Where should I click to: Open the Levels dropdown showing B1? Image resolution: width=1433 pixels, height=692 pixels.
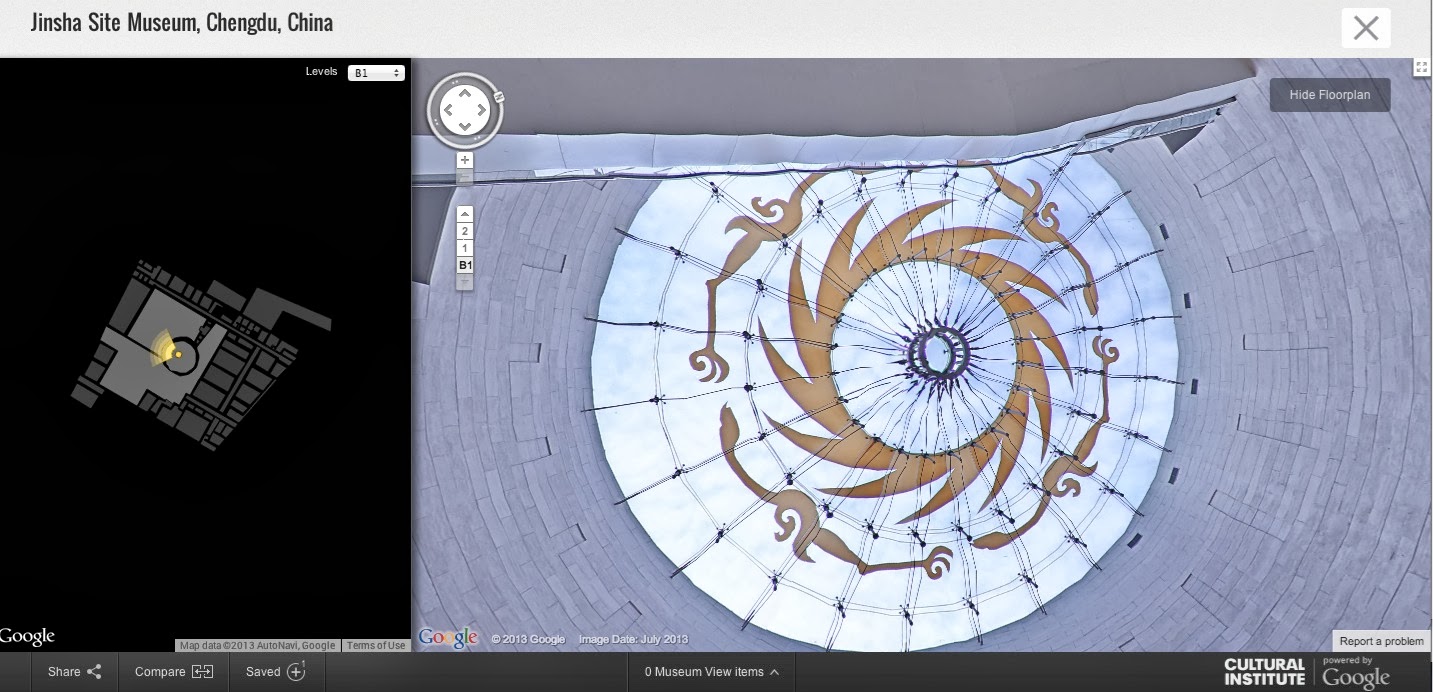376,73
